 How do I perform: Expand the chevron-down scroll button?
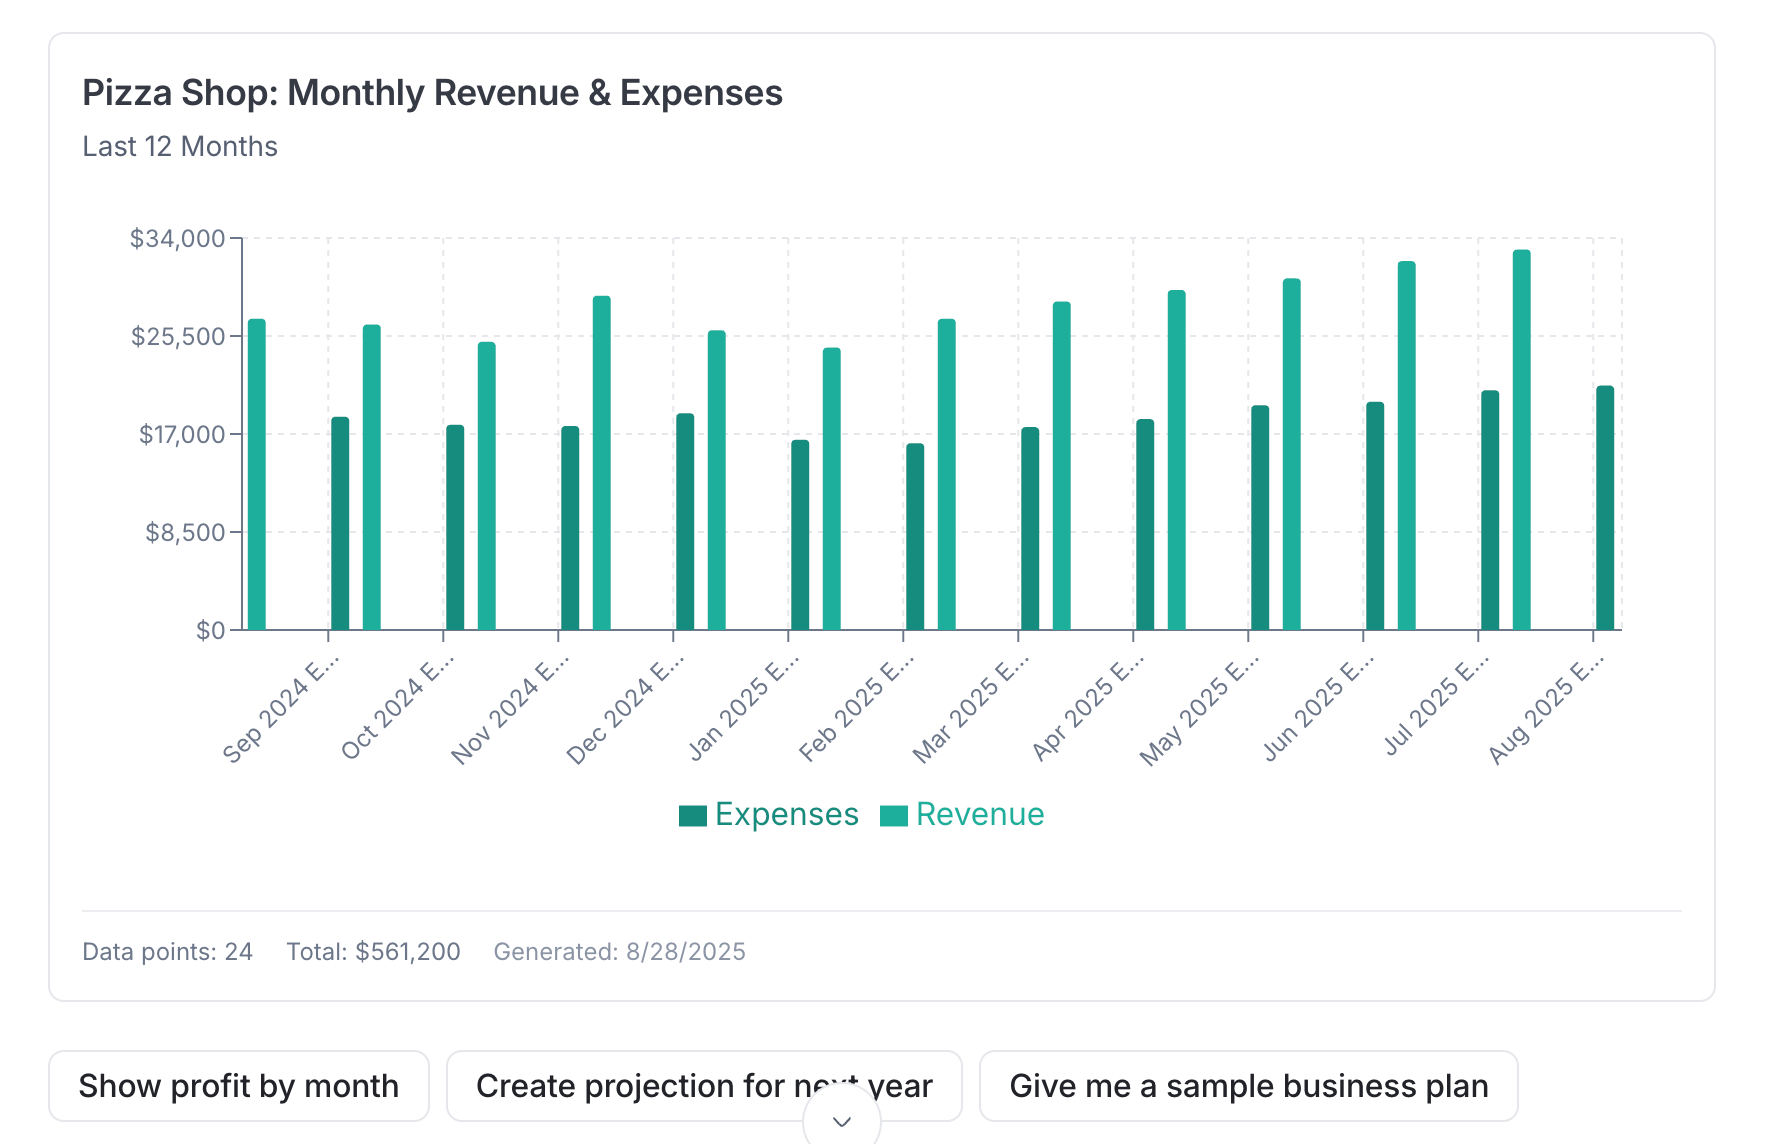point(842,1121)
